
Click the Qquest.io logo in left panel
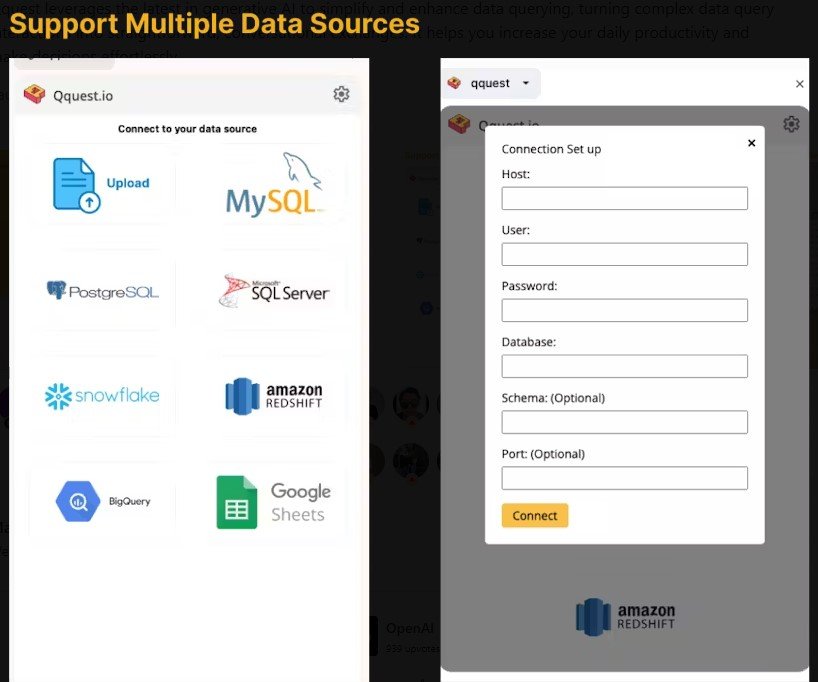(x=34, y=94)
